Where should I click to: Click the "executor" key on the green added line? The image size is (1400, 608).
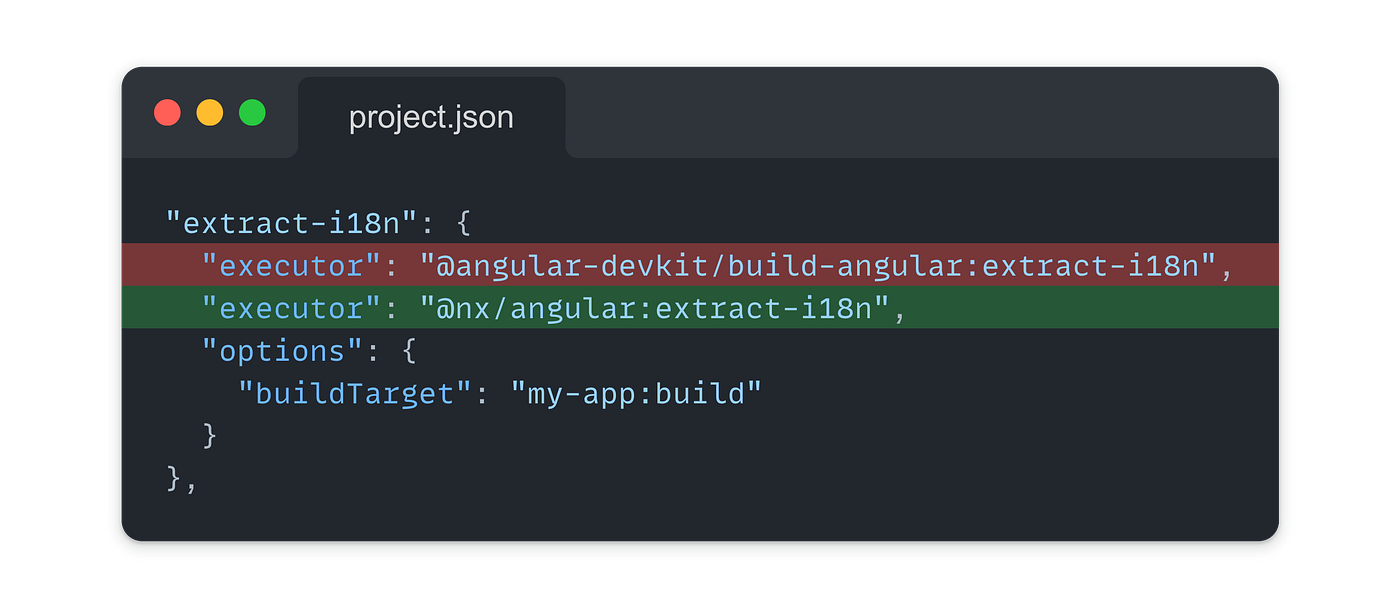click(x=283, y=308)
